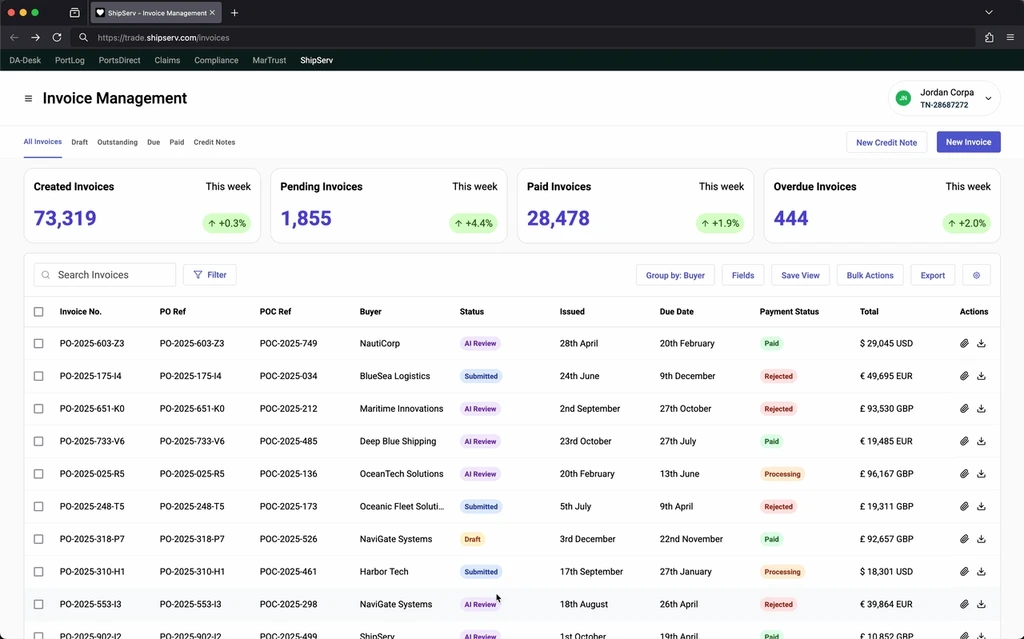Download the Maritime Innovations invoice

click(981, 408)
